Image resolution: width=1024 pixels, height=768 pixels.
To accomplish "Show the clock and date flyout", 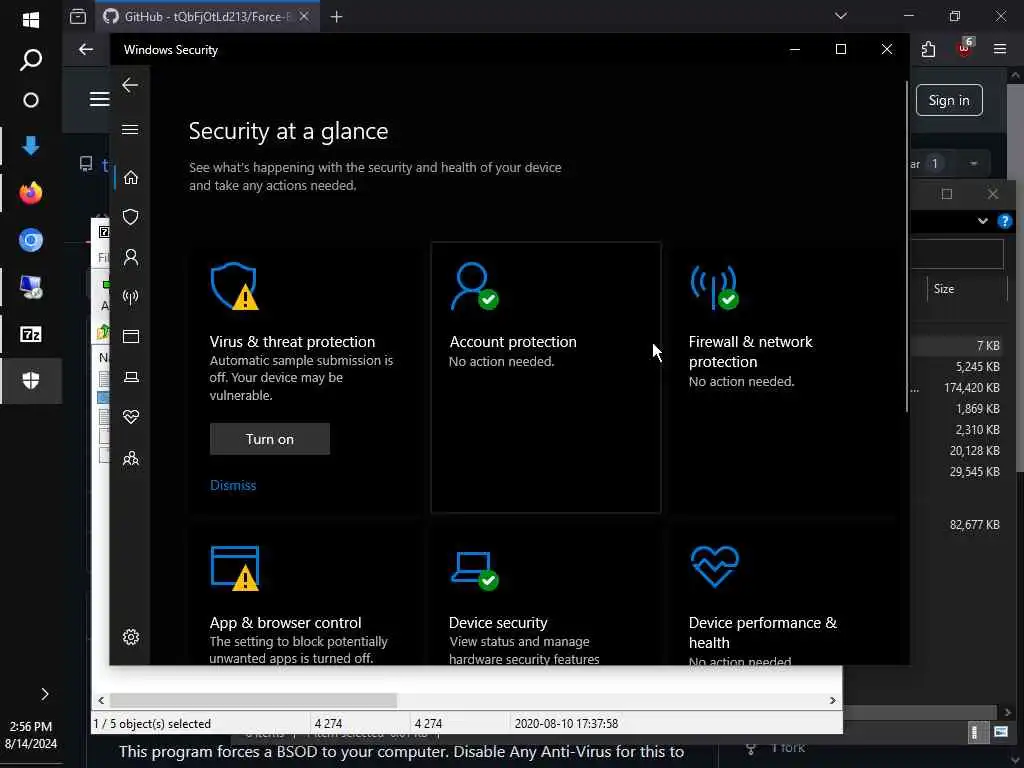I will coord(31,735).
